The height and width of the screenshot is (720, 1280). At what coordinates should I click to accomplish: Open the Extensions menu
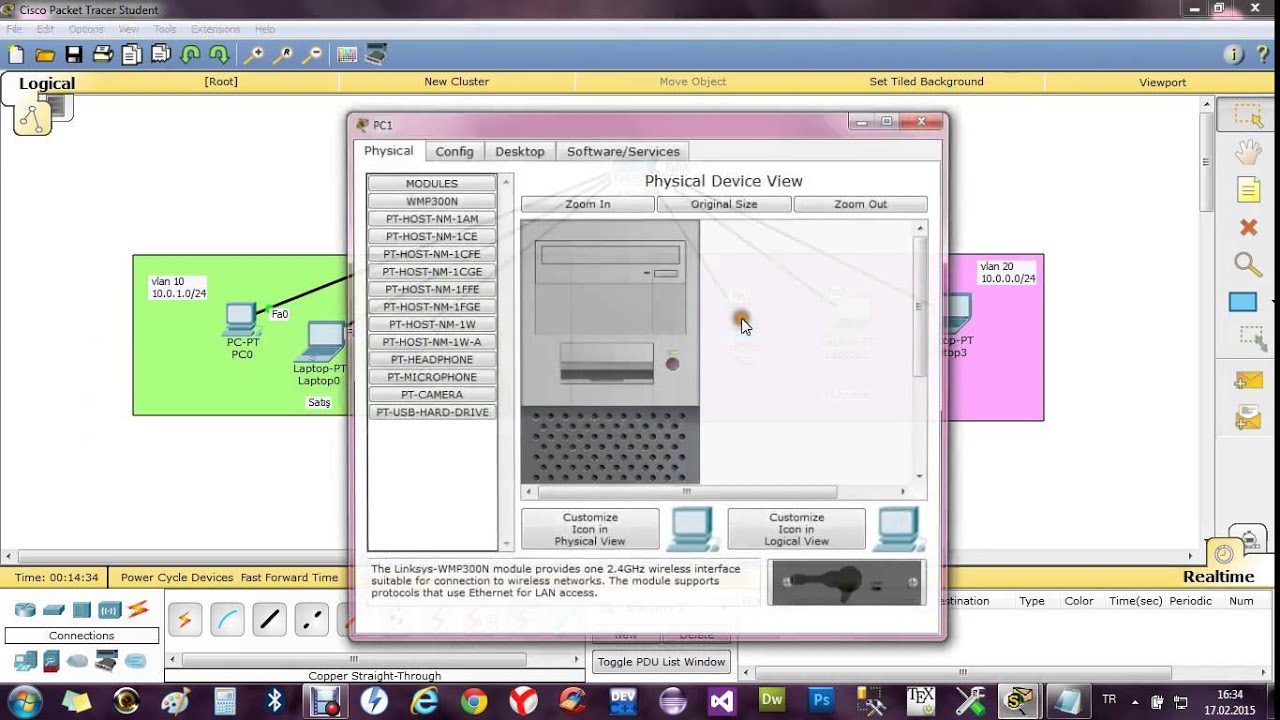pos(215,29)
